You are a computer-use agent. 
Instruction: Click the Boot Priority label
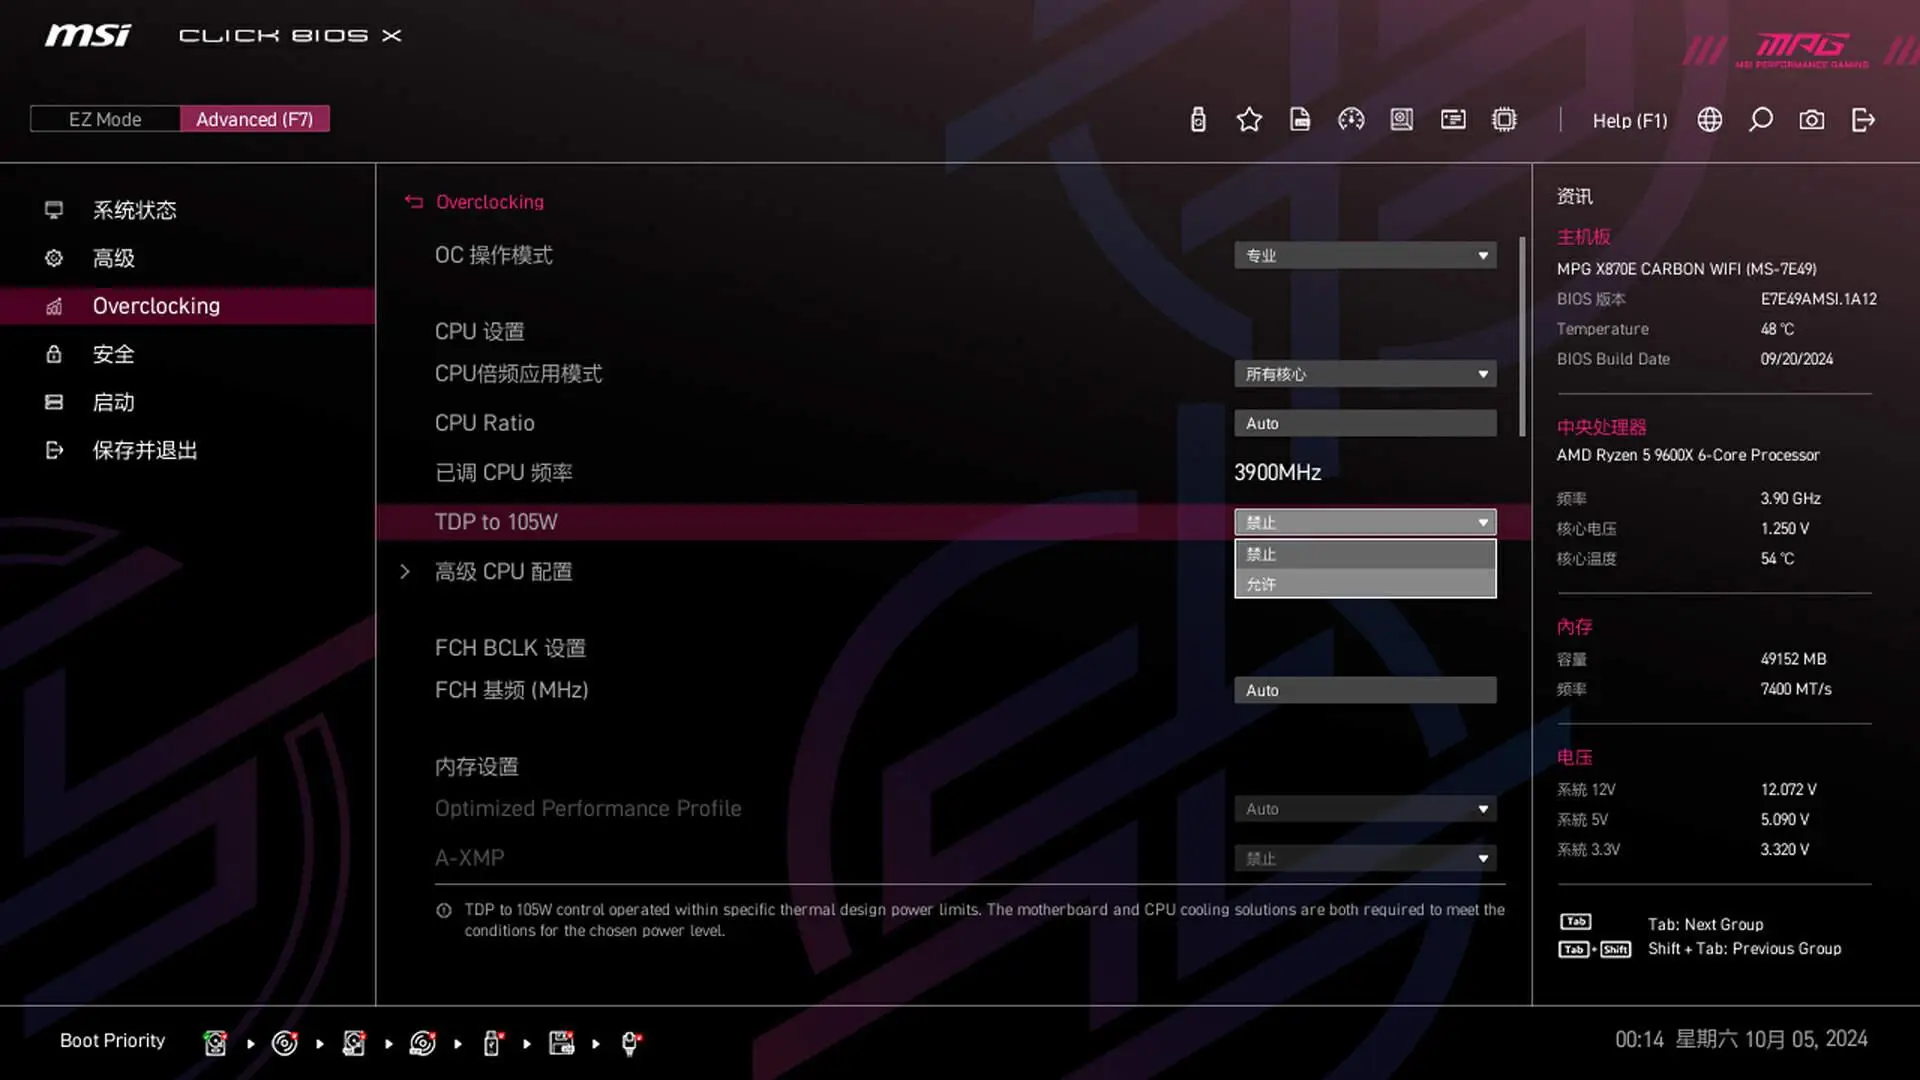(112, 1040)
